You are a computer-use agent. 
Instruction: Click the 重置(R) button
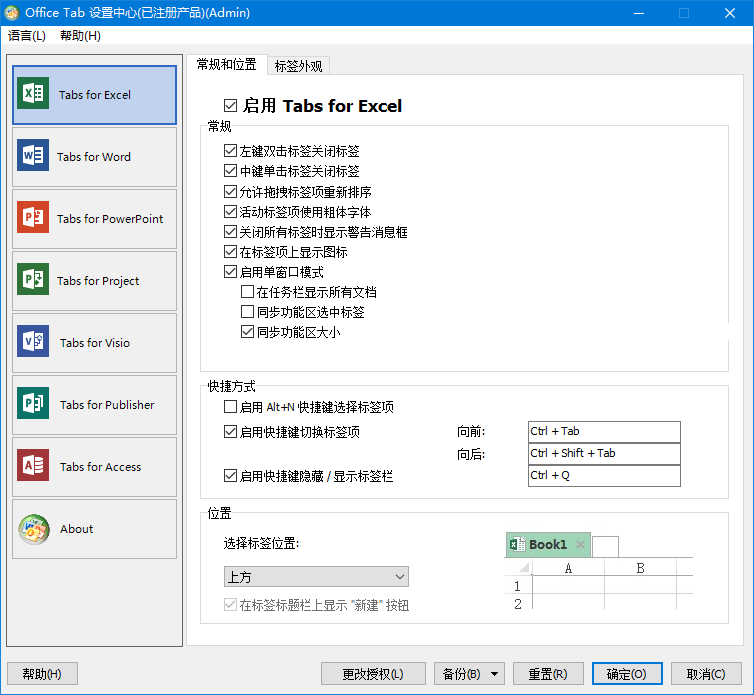pyautogui.click(x=548, y=674)
